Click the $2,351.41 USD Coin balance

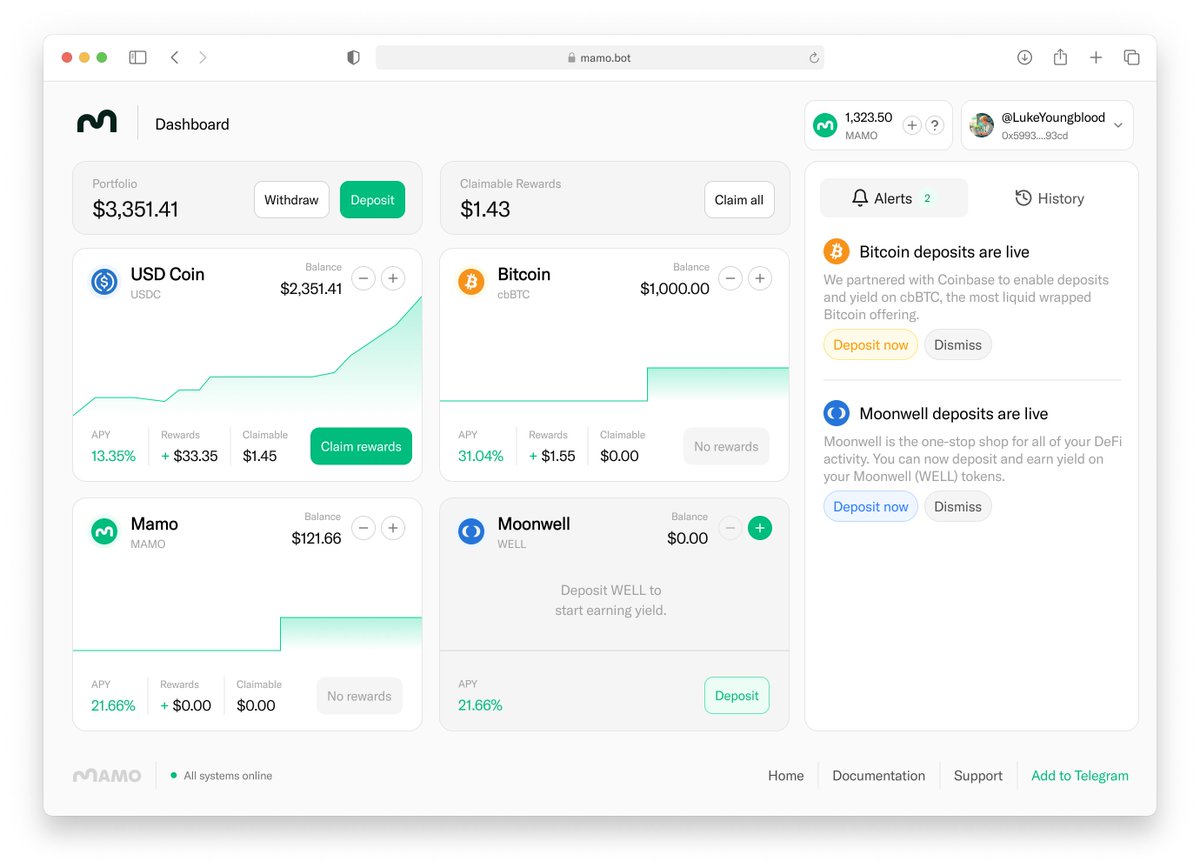(311, 289)
